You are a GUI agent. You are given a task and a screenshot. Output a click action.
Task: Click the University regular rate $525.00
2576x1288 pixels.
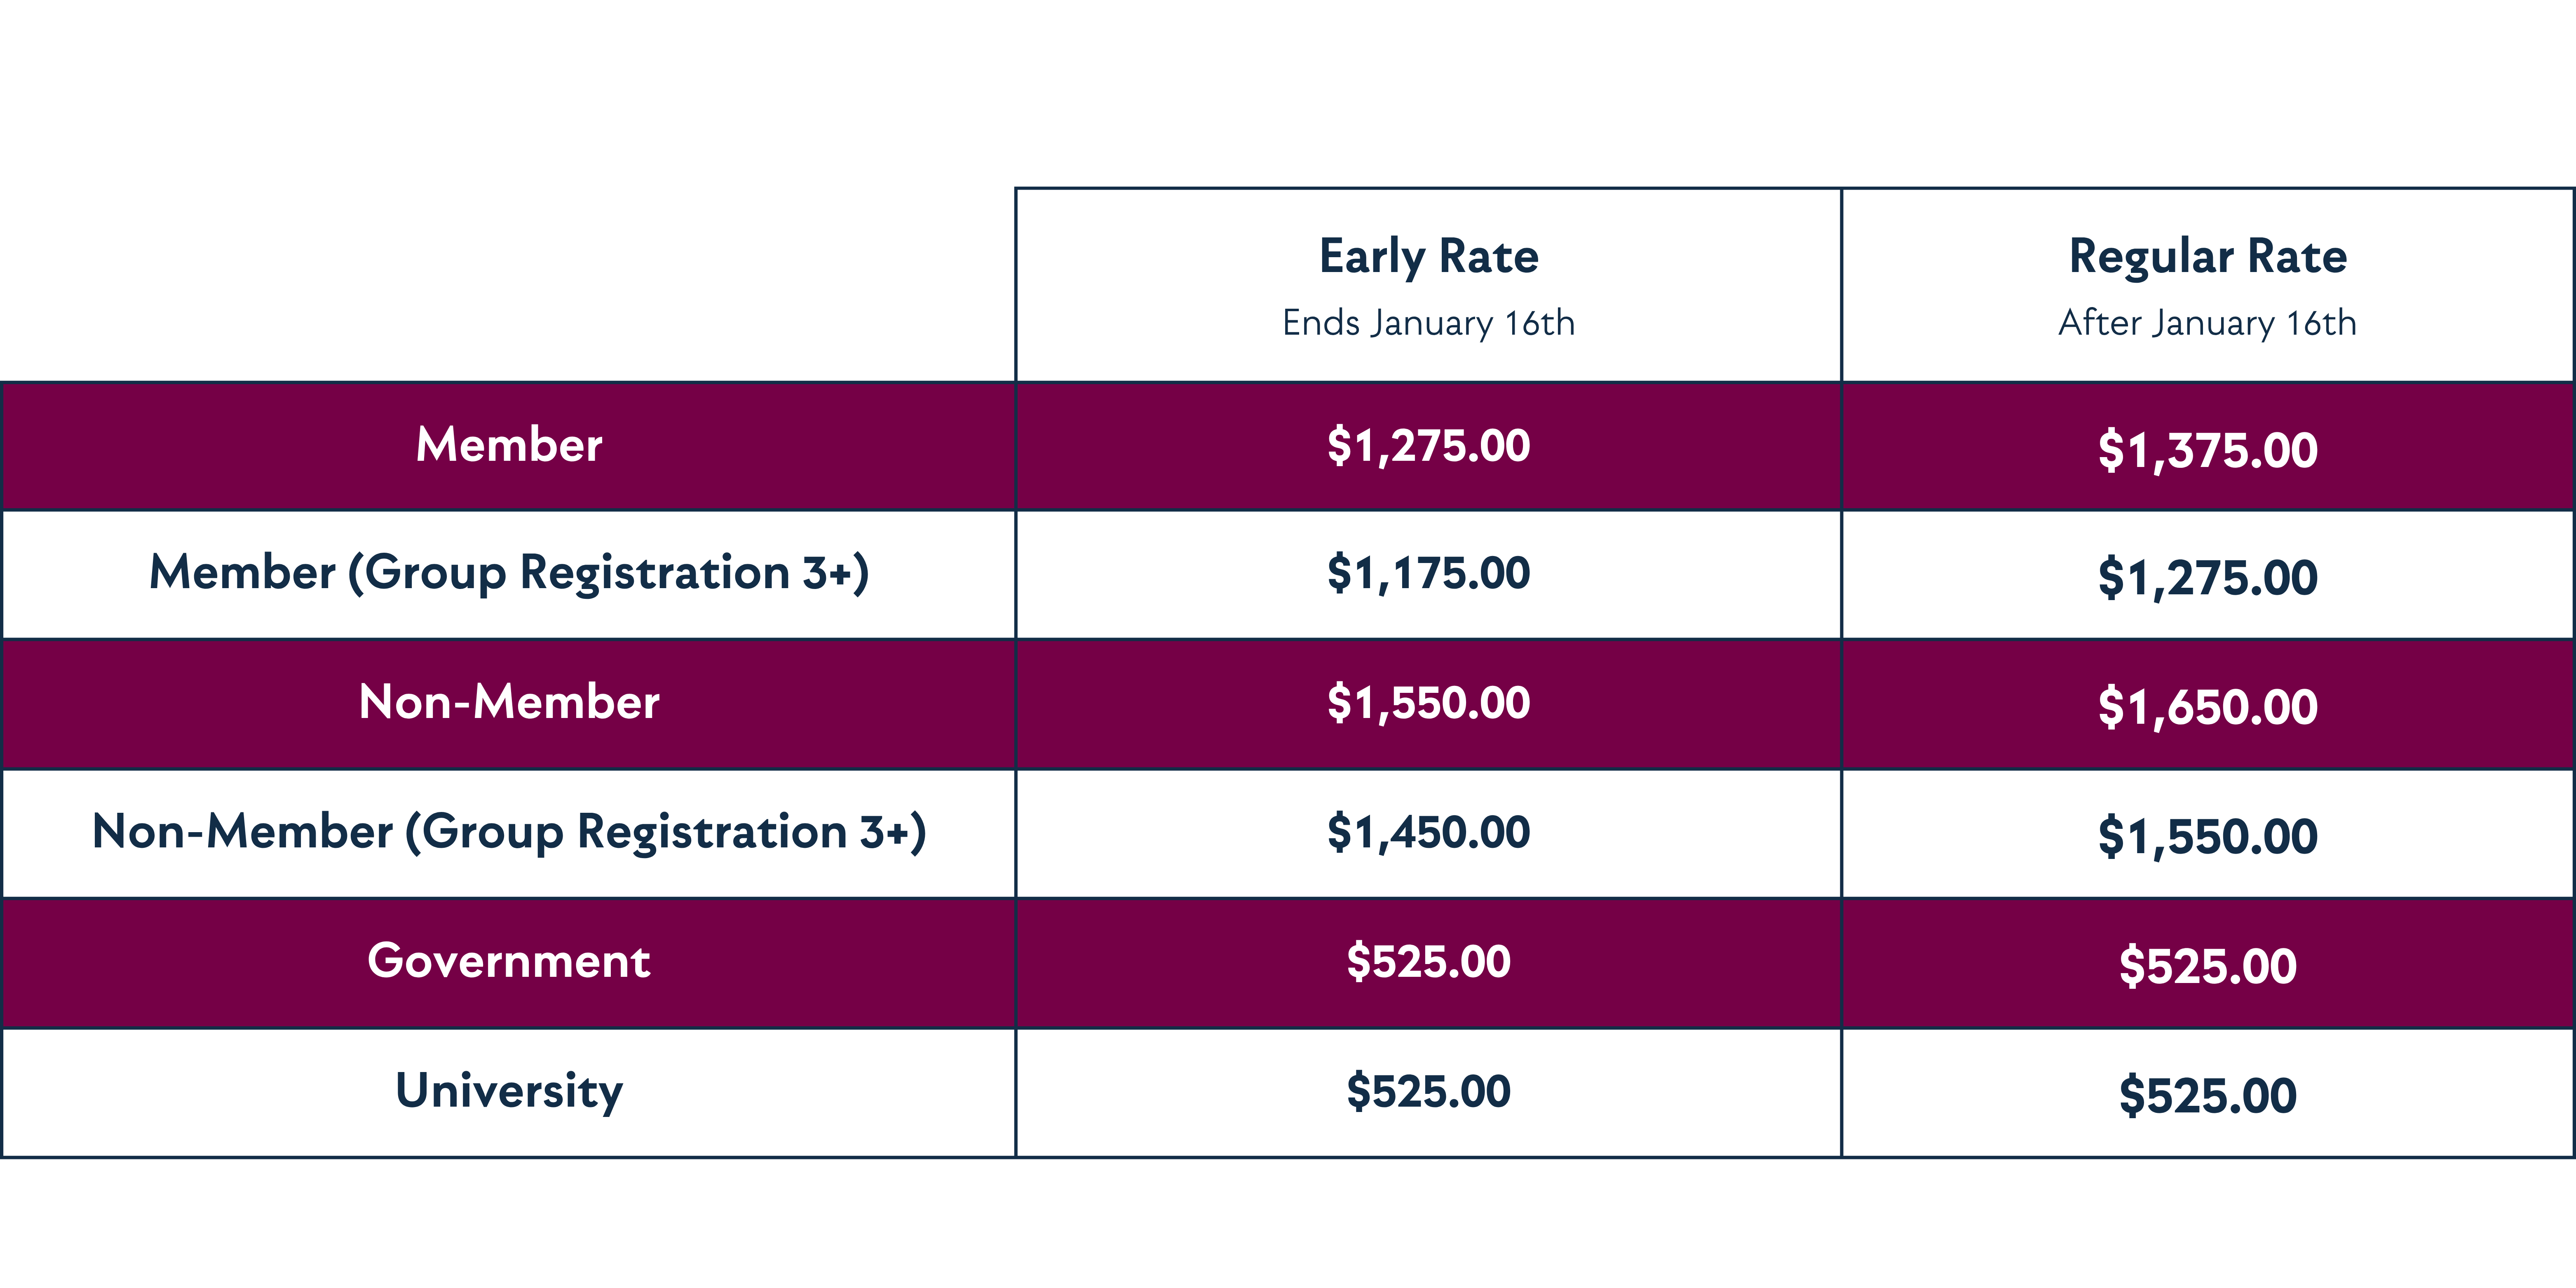(2207, 1095)
